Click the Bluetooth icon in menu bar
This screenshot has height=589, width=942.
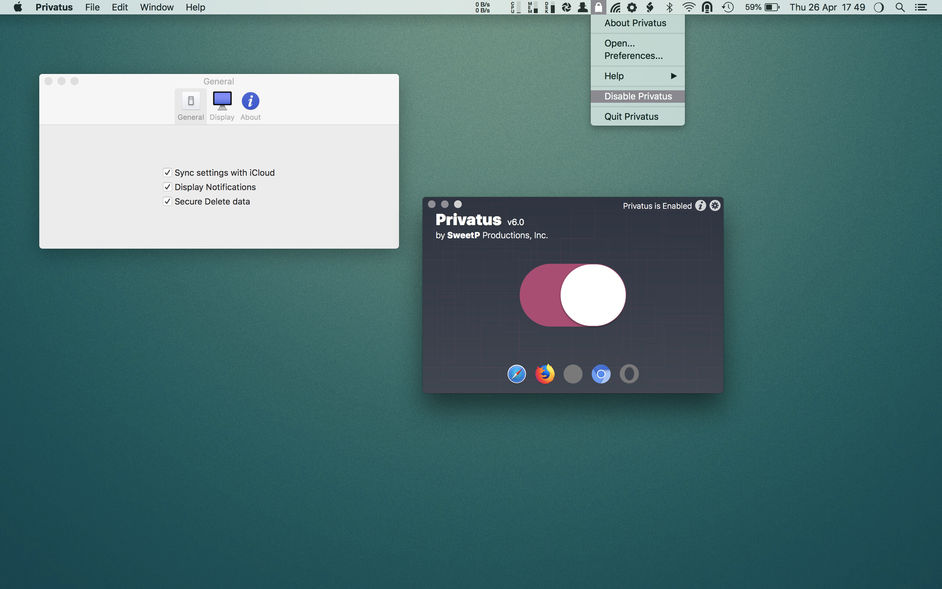[669, 7]
